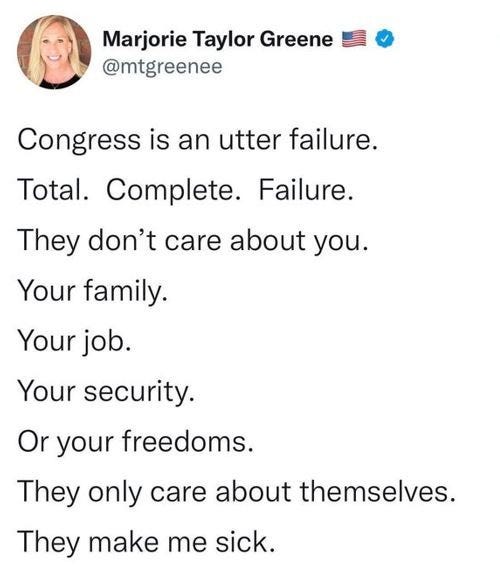Image resolution: width=500 pixels, height=585 pixels.
Task: Open the Marjorie Taylor Greene display name
Action: [x=218, y=39]
